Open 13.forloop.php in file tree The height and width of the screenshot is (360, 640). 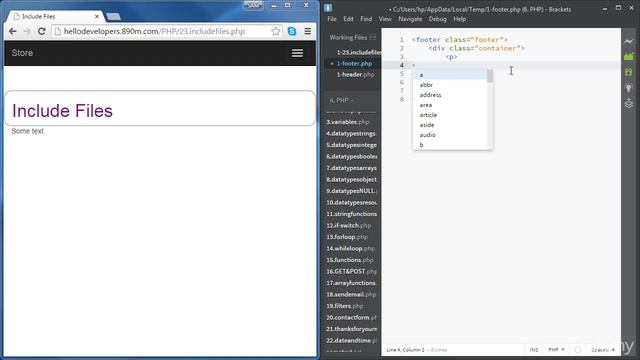point(347,237)
